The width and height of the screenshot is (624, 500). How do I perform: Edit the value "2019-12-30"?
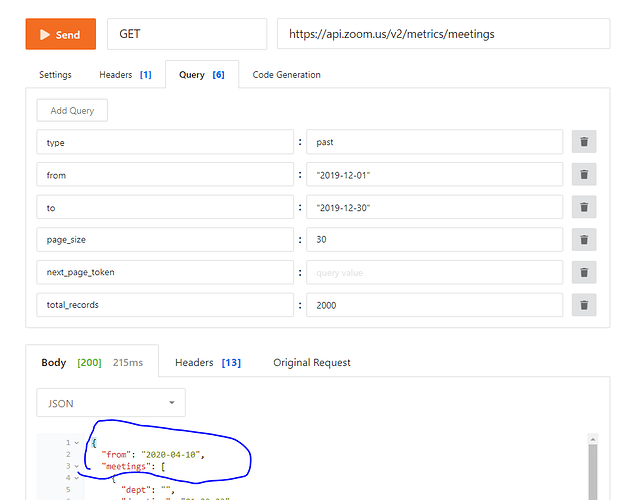coord(435,207)
